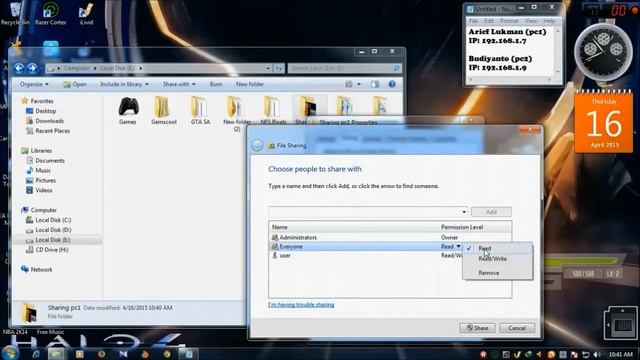Change view with the Explorer views icon
The width and height of the screenshot is (640, 360).
(349, 84)
